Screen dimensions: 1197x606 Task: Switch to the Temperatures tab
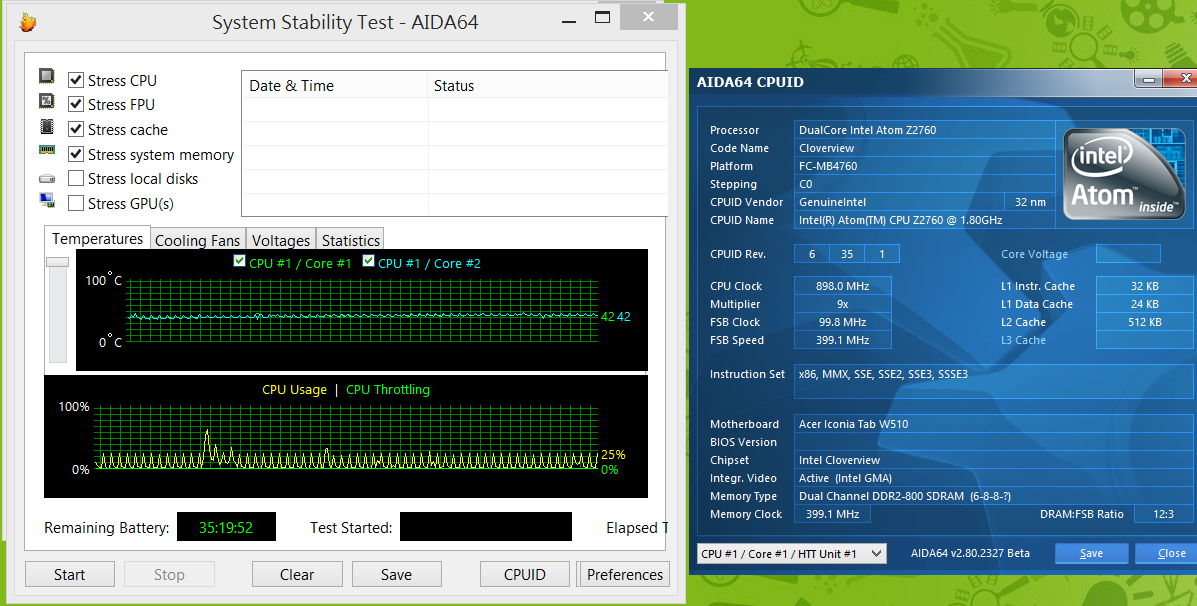pyautogui.click(x=97, y=238)
